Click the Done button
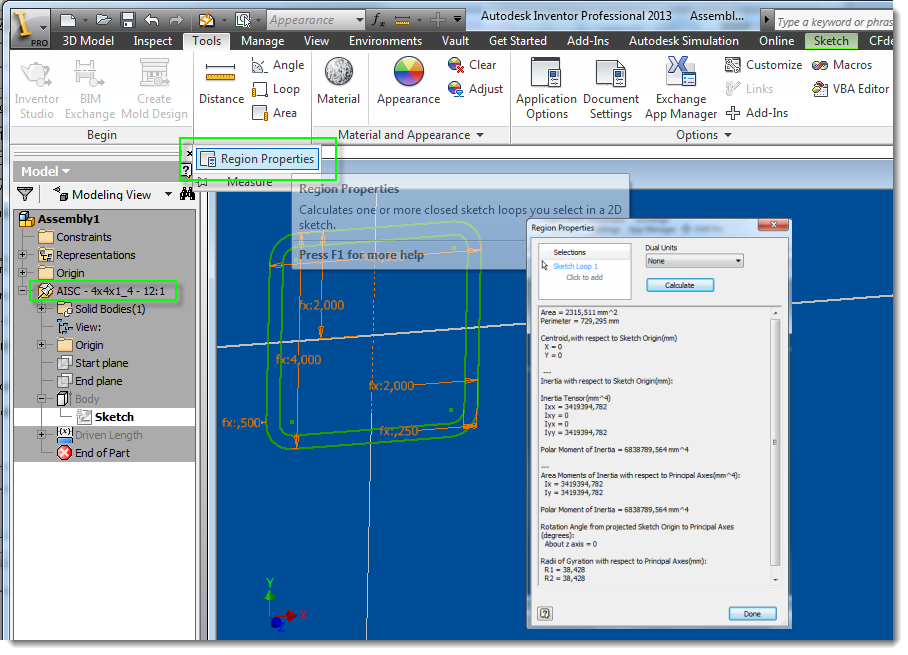The image size is (908, 655). (x=752, y=614)
